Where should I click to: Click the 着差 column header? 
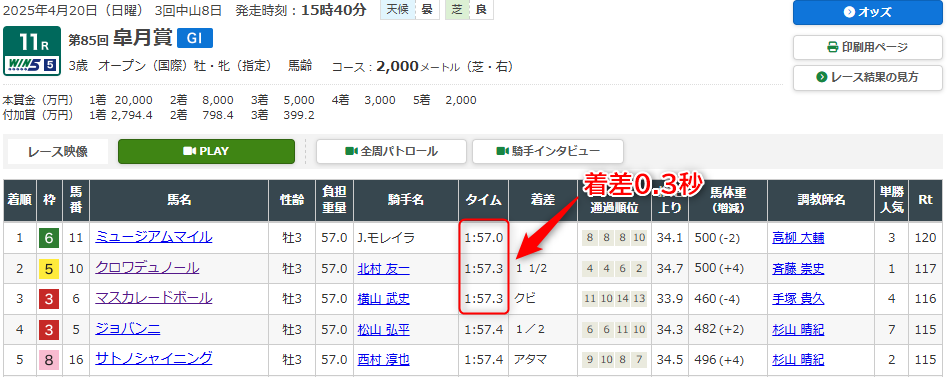tap(543, 201)
